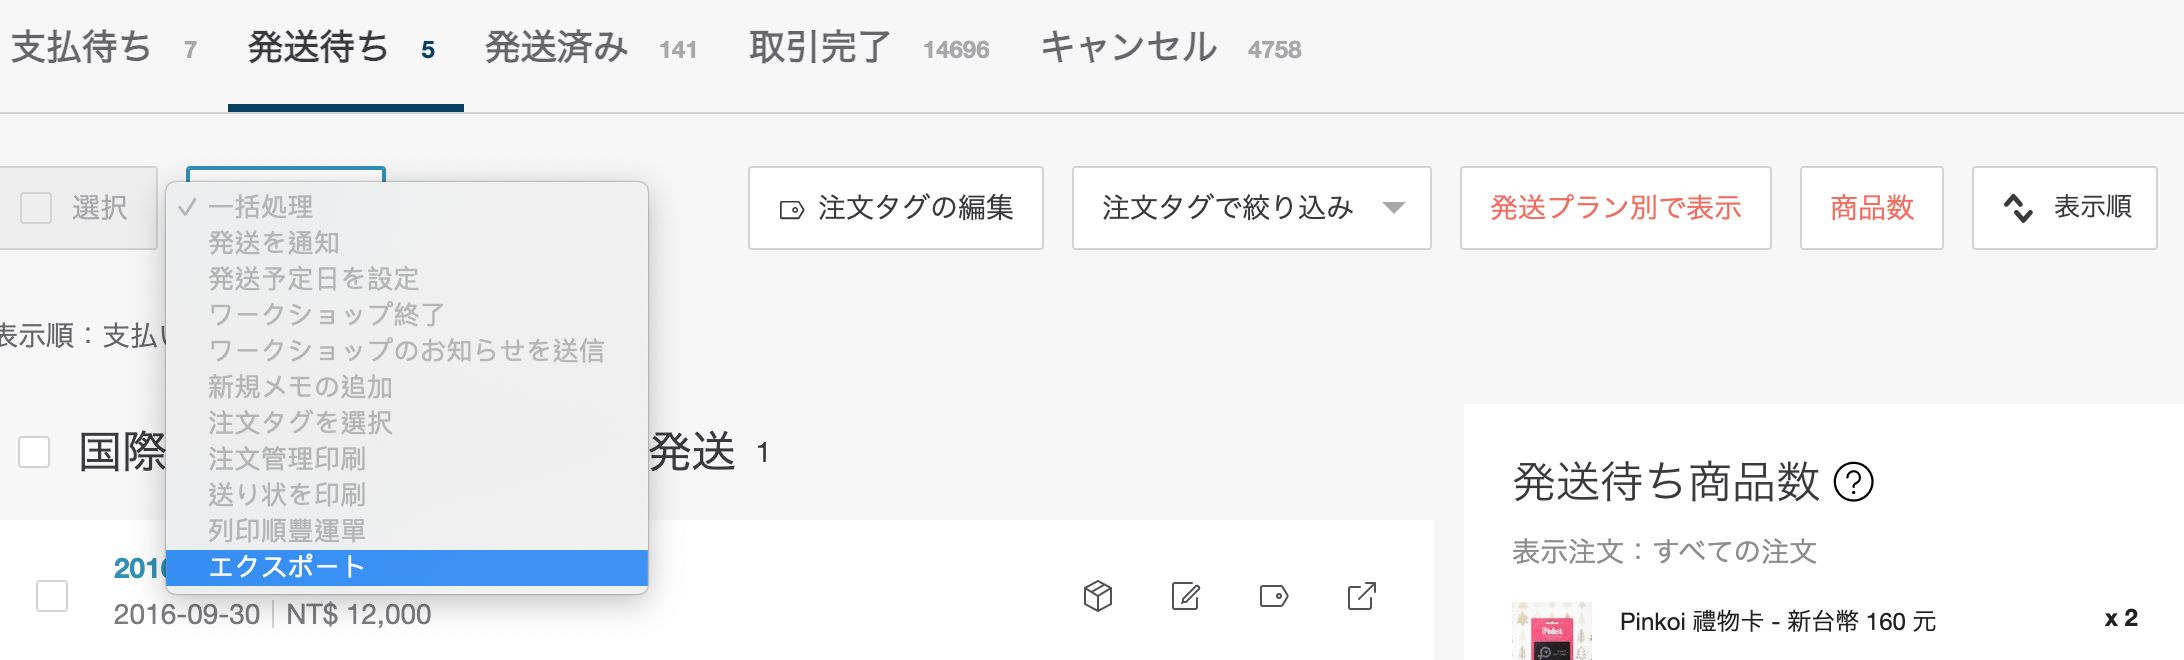Viewport: 2184px width, 660px height.
Task: Click the Pinkoi gift card product thumbnail
Action: pos(1551,631)
